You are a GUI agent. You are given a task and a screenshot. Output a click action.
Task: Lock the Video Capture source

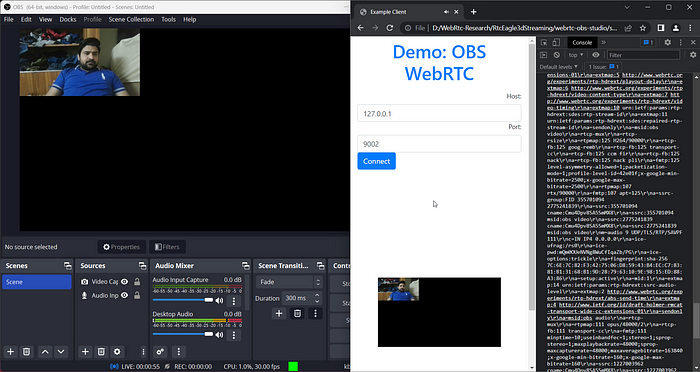137,282
